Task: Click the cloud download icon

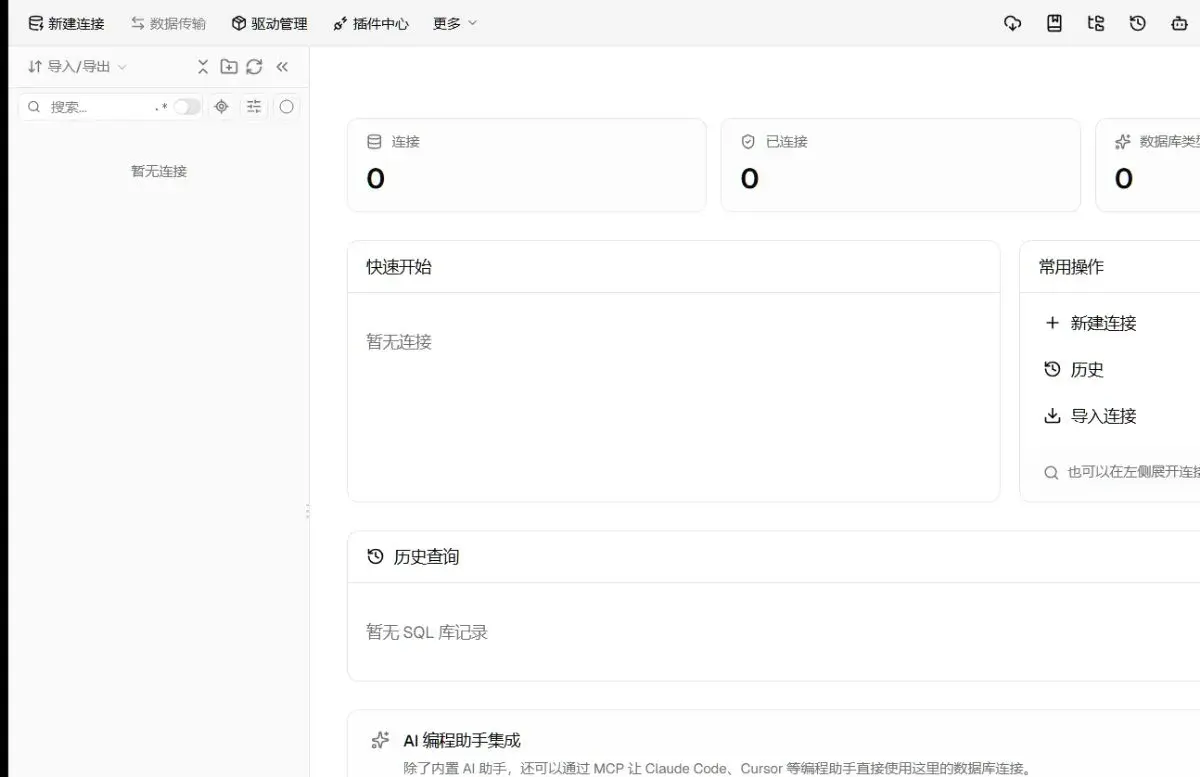Action: tap(1012, 23)
